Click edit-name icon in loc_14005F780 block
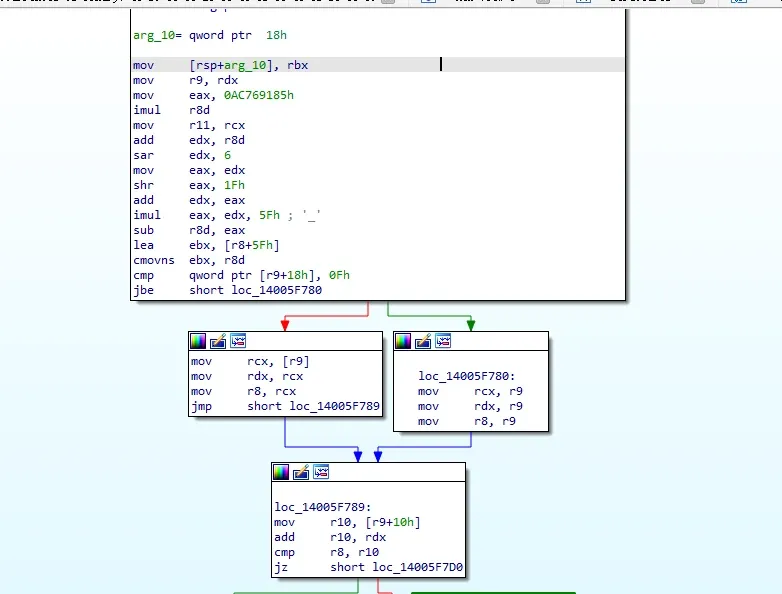This screenshot has width=782, height=594. click(x=423, y=341)
